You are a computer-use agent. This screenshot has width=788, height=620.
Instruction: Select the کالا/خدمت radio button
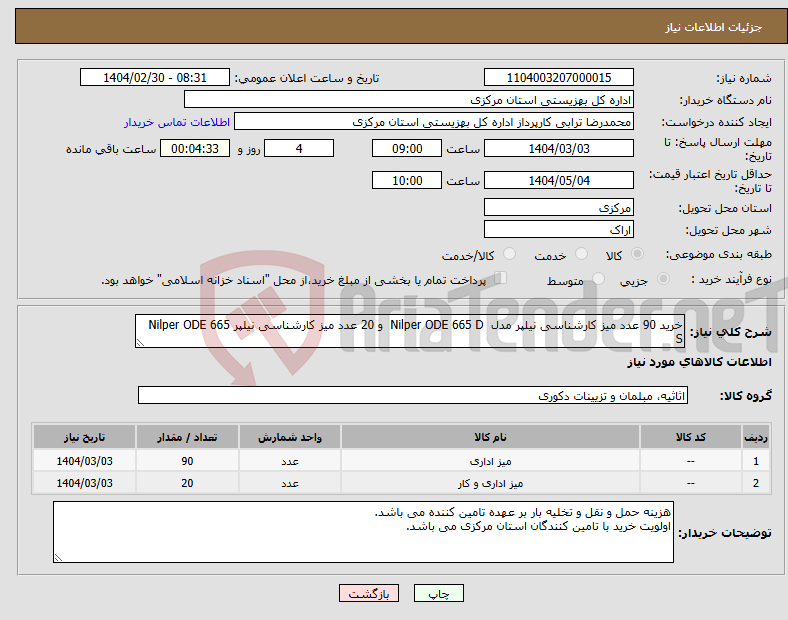510,254
